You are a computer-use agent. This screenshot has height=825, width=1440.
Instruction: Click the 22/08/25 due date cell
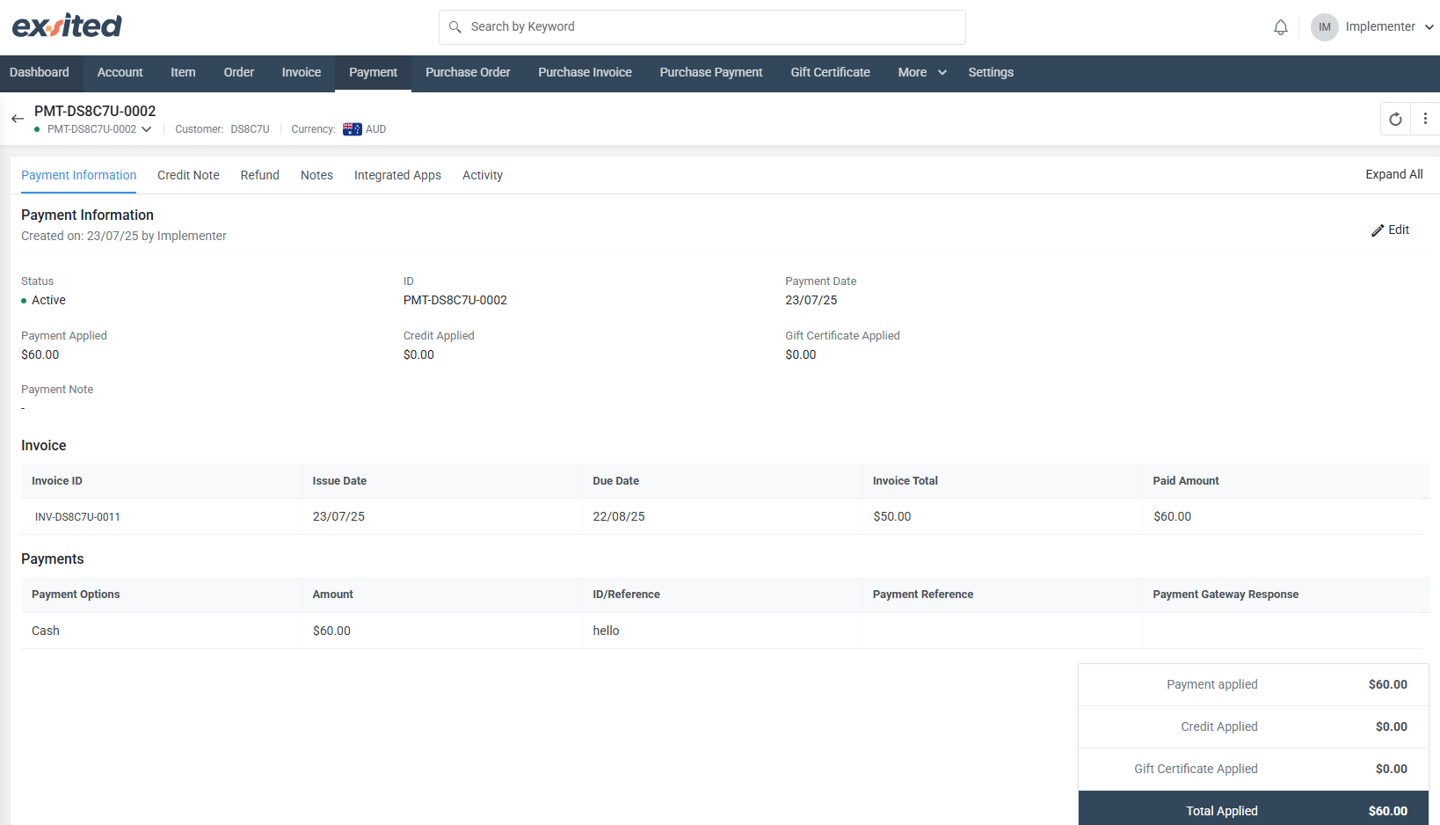click(x=721, y=517)
